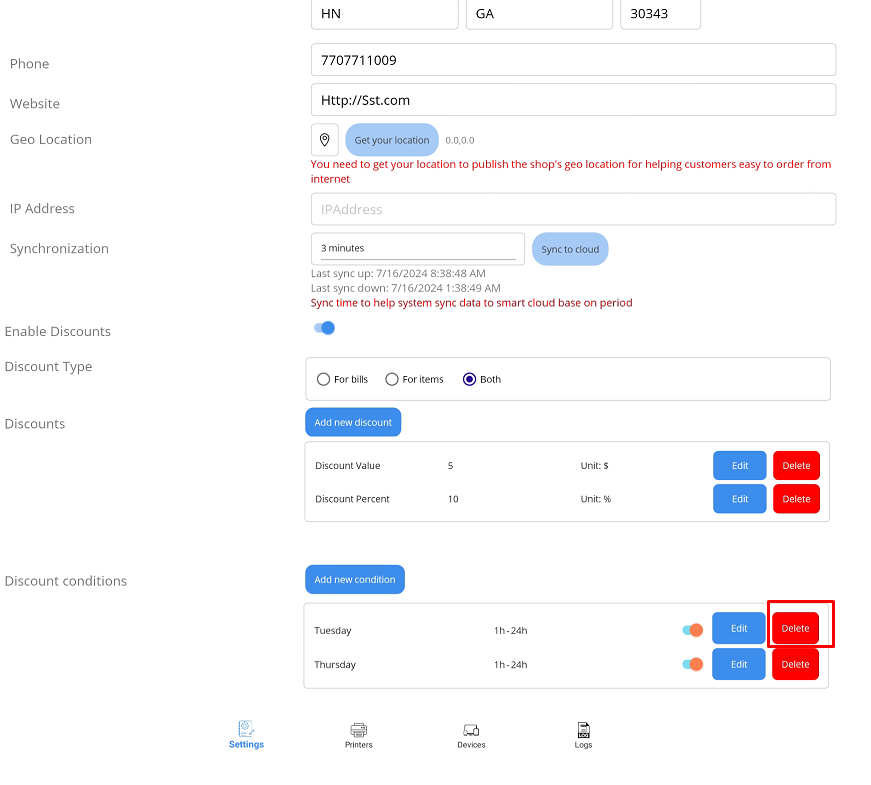871x785 pixels.
Task: Click the geo location pin icon
Action: point(325,140)
